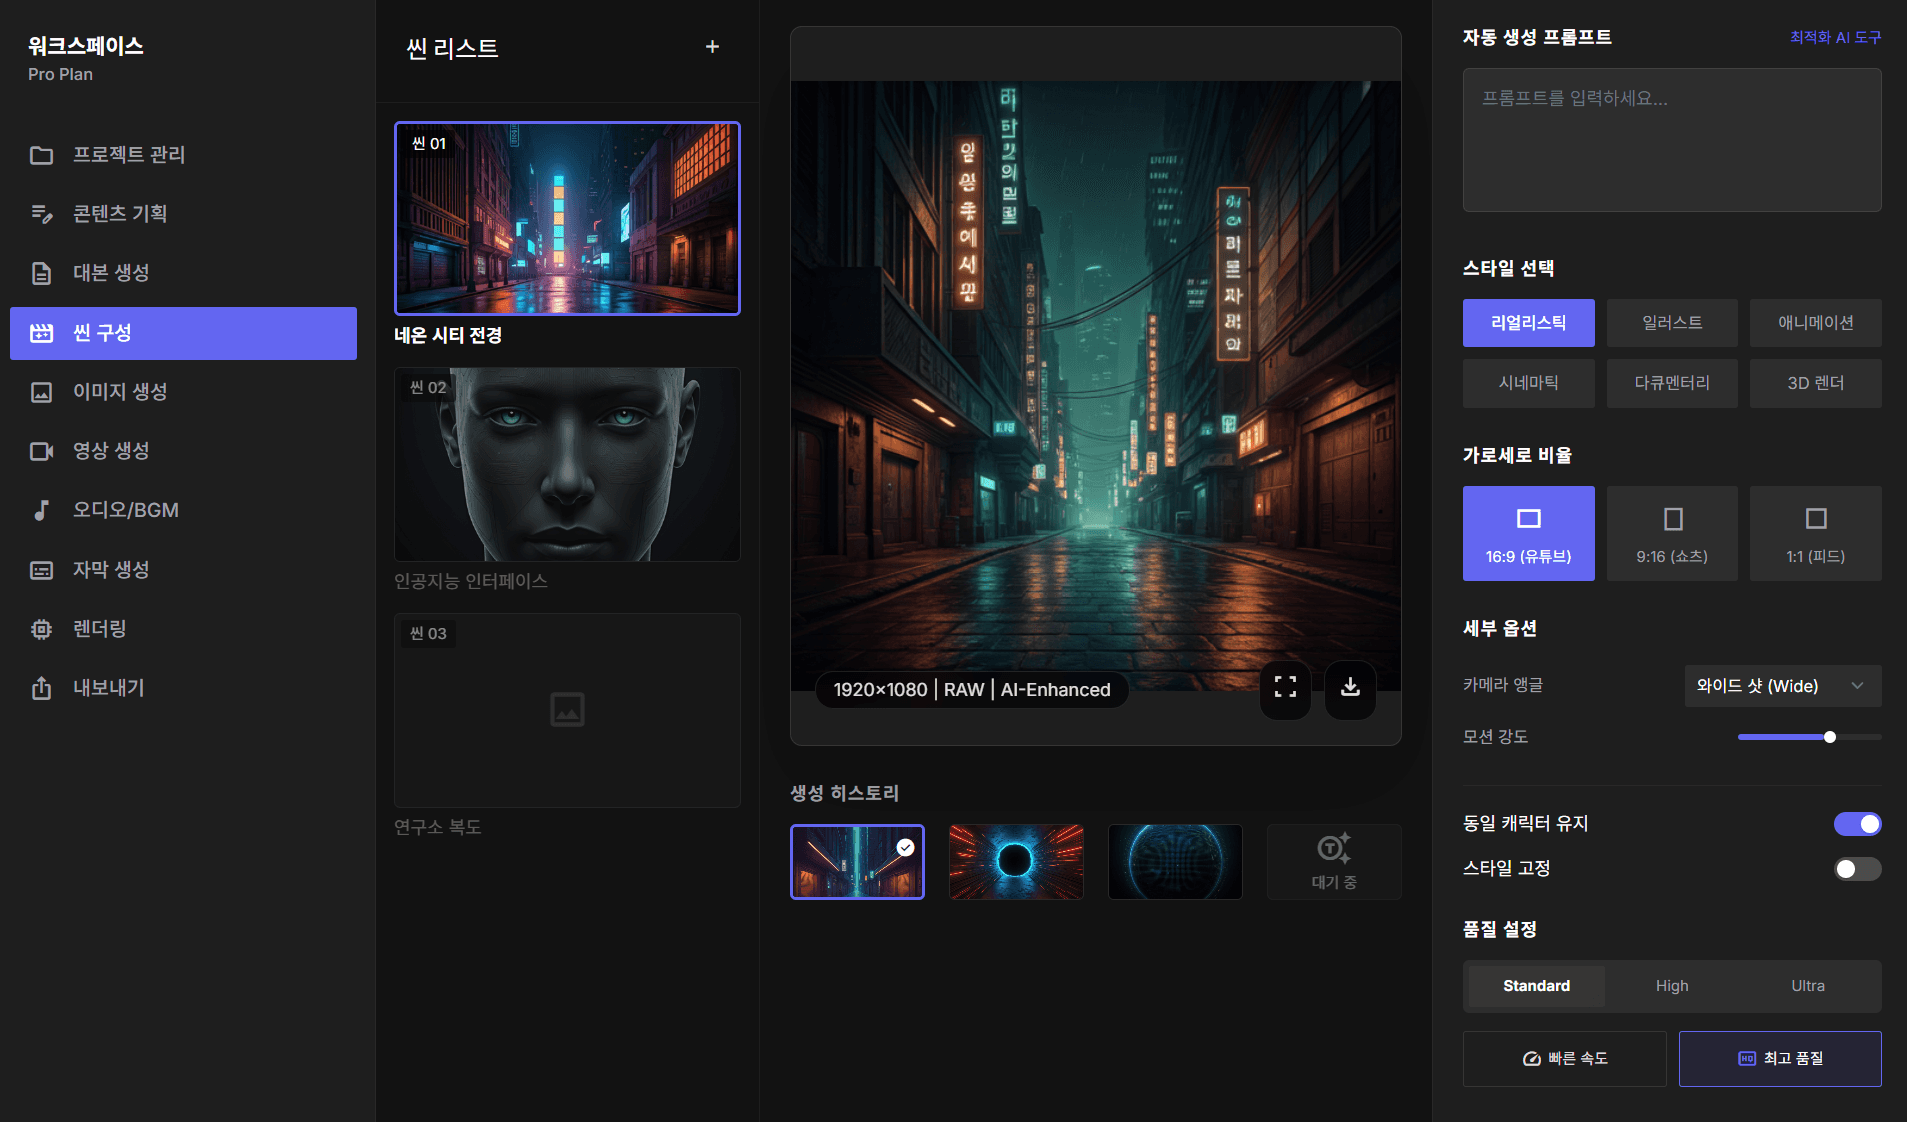Viewport: 1907px width, 1122px height.
Task: Select the Standard quality tab
Action: point(1536,986)
